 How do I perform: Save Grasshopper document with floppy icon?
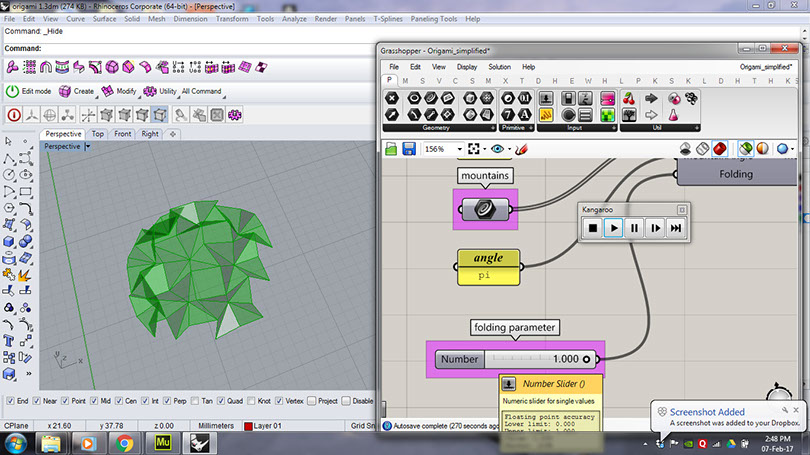tap(409, 149)
